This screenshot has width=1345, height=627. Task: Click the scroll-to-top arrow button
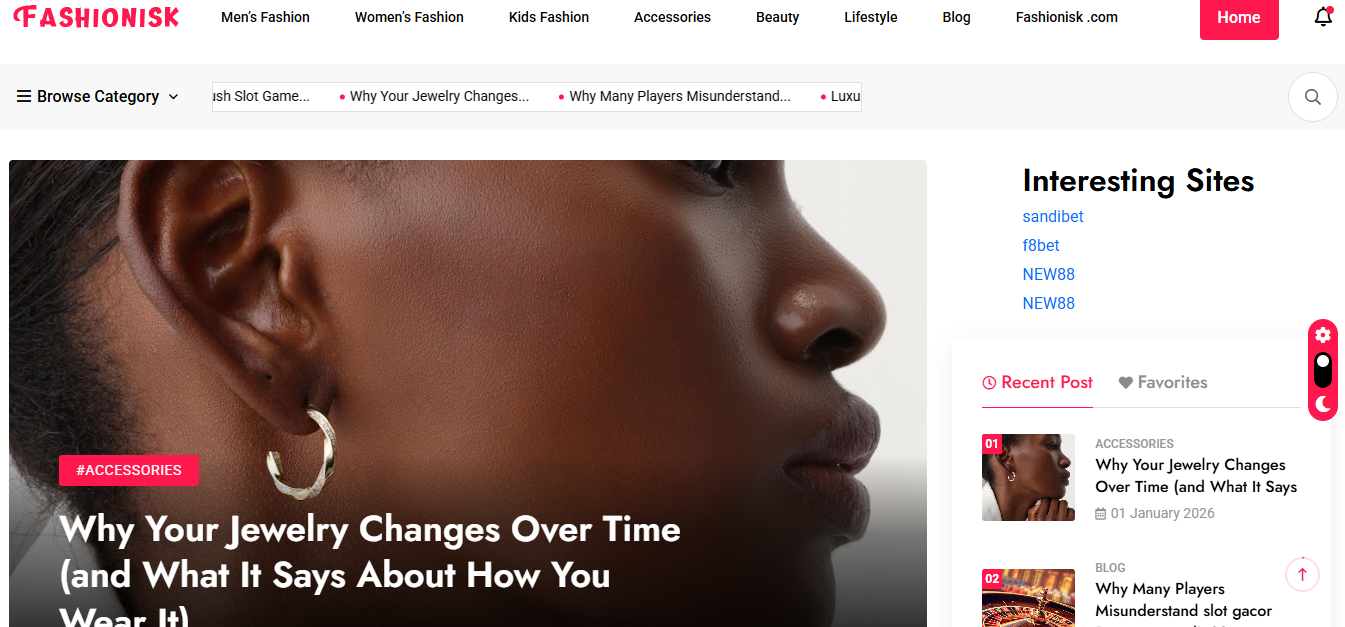tap(1302, 574)
